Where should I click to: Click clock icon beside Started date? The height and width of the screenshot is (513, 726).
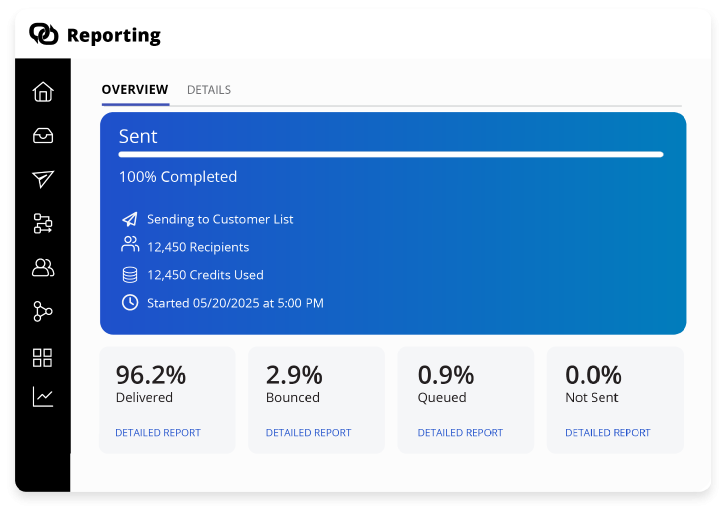[130, 302]
